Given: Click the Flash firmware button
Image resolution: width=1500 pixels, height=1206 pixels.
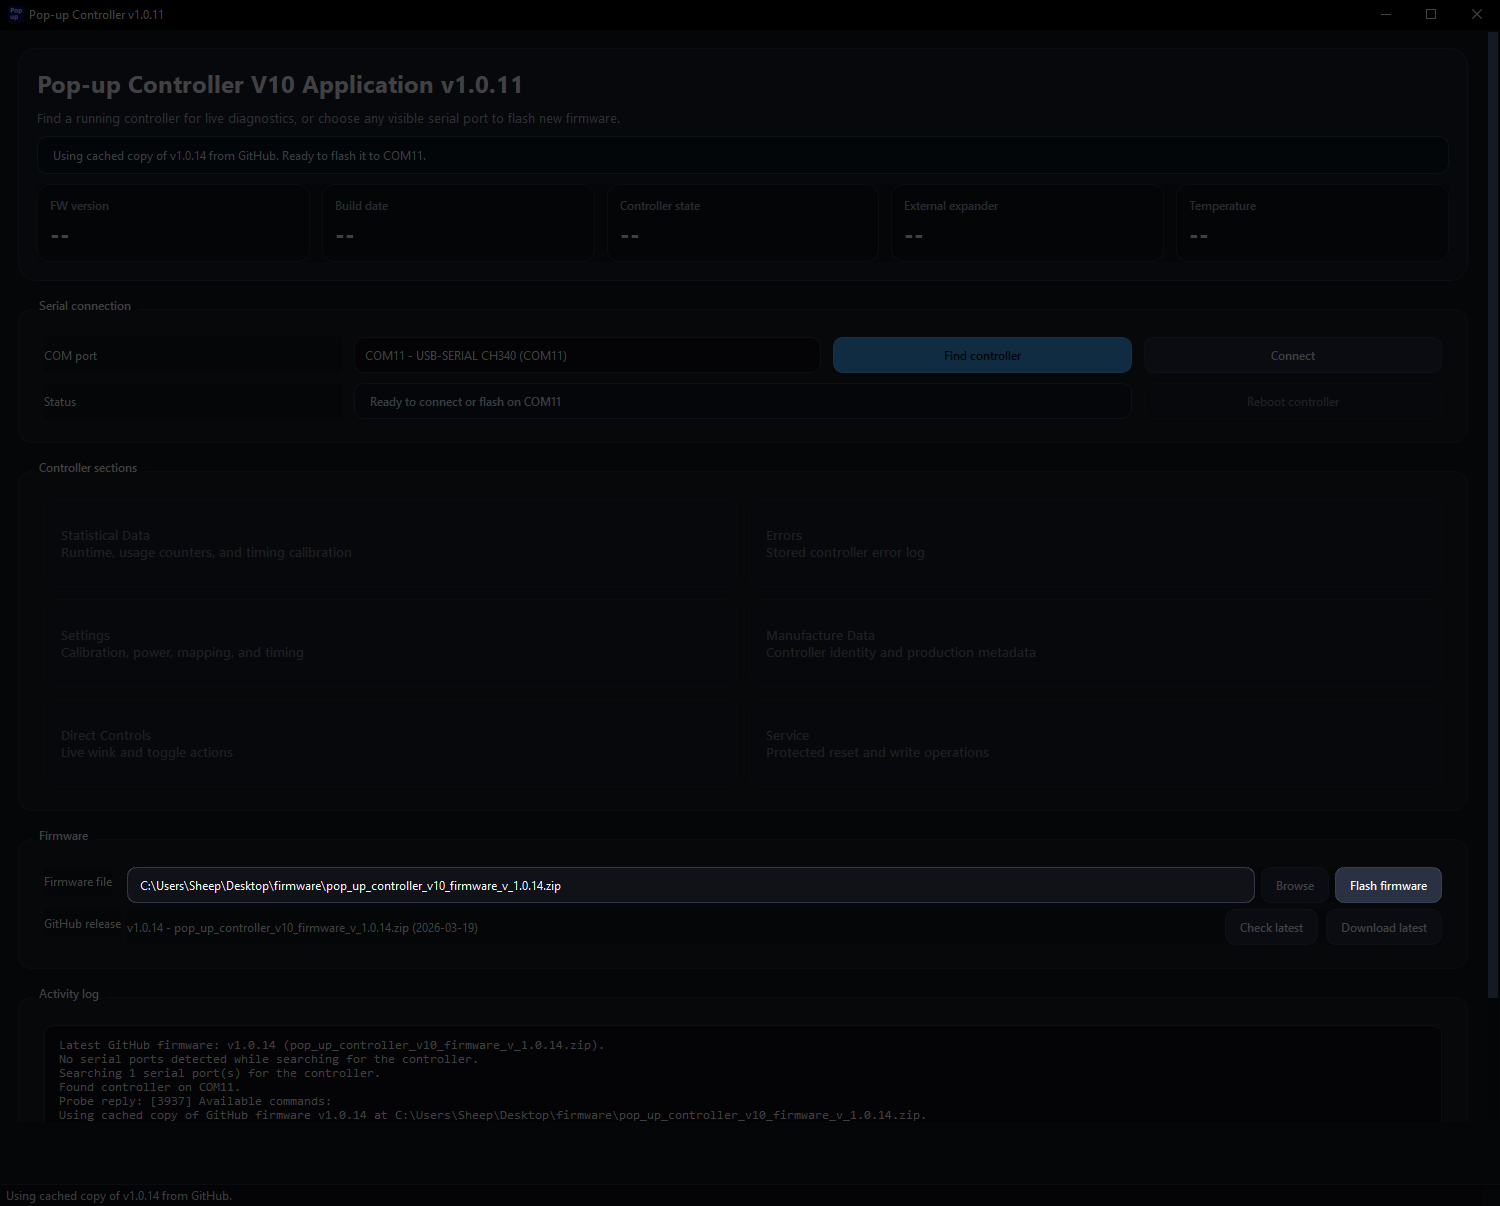Looking at the screenshot, I should tap(1388, 885).
